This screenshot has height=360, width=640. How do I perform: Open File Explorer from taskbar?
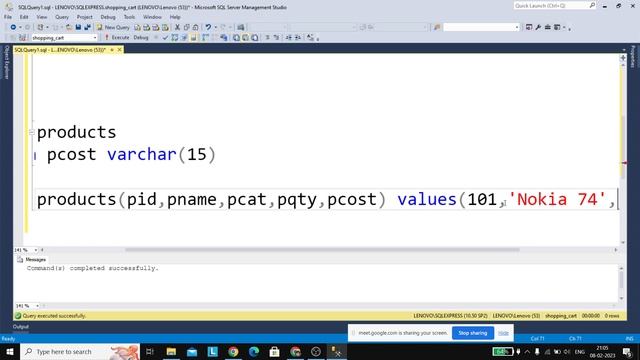point(171,351)
